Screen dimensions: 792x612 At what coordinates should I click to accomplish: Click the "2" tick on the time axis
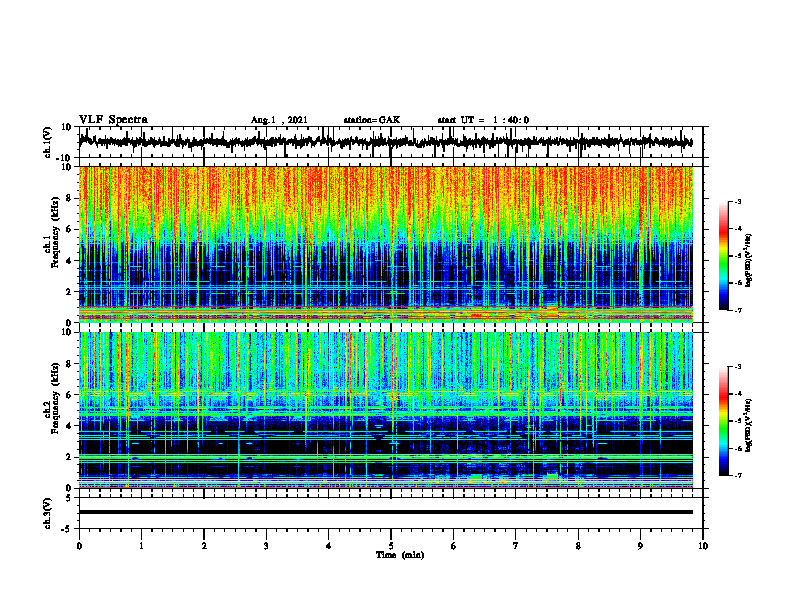pyautogui.click(x=204, y=546)
